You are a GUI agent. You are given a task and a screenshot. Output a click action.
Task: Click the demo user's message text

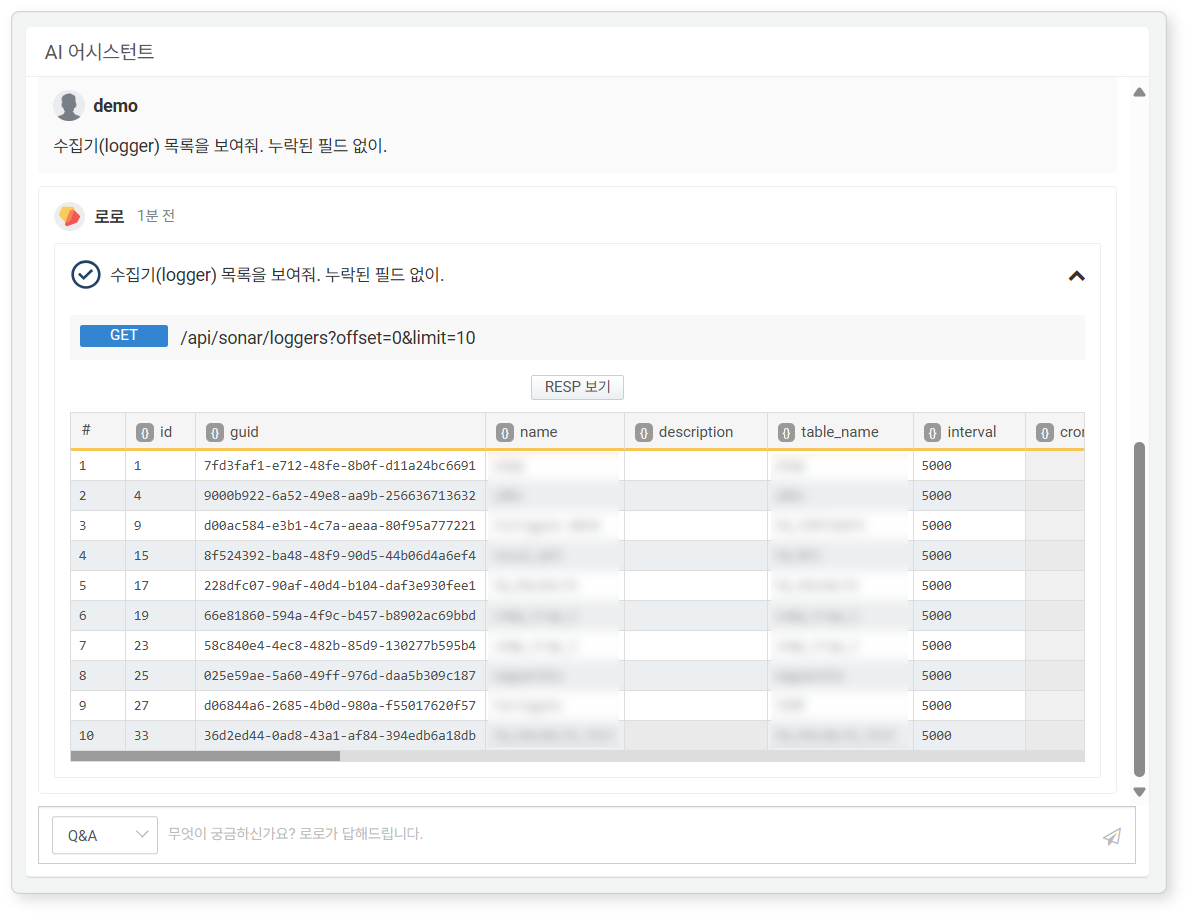(220, 146)
